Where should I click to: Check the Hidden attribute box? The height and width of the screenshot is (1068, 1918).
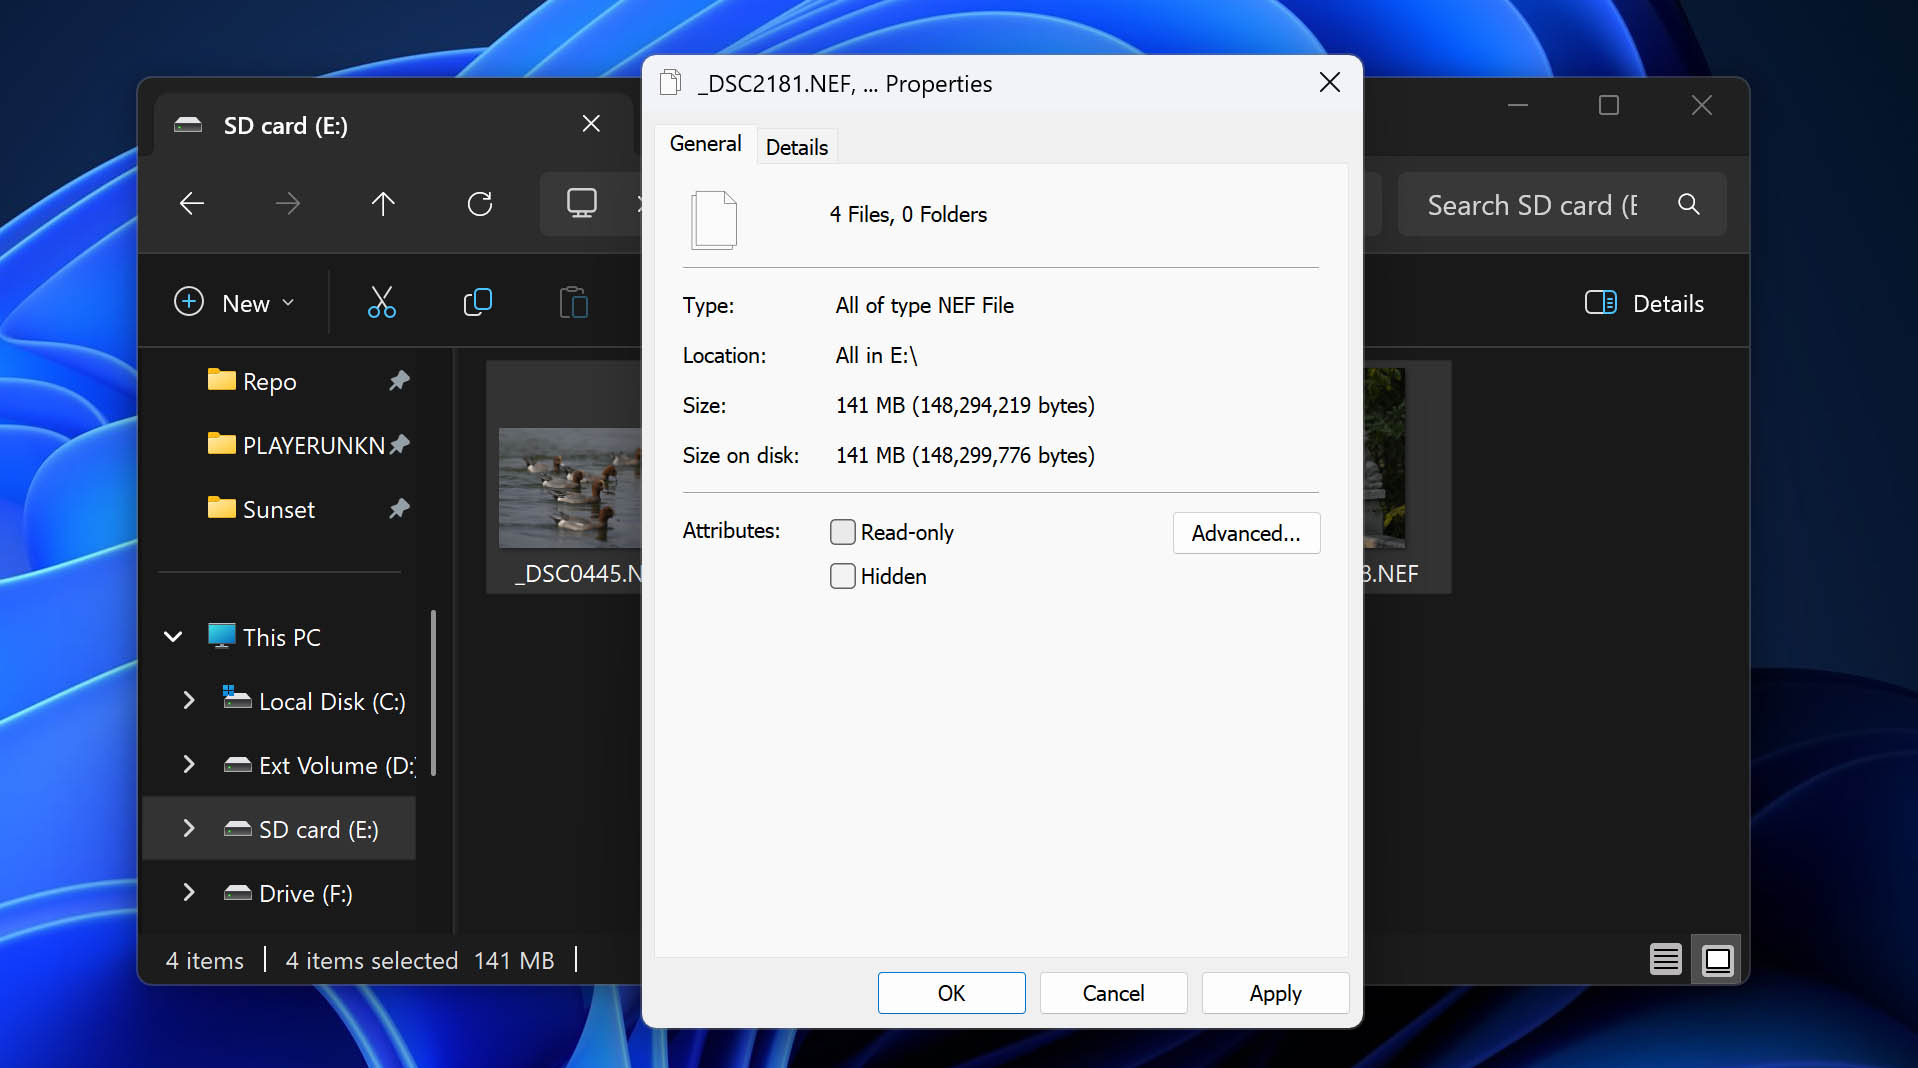843,576
